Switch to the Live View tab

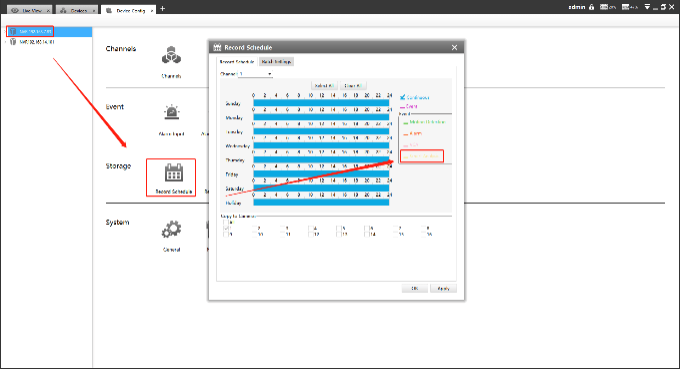[x=29, y=10]
